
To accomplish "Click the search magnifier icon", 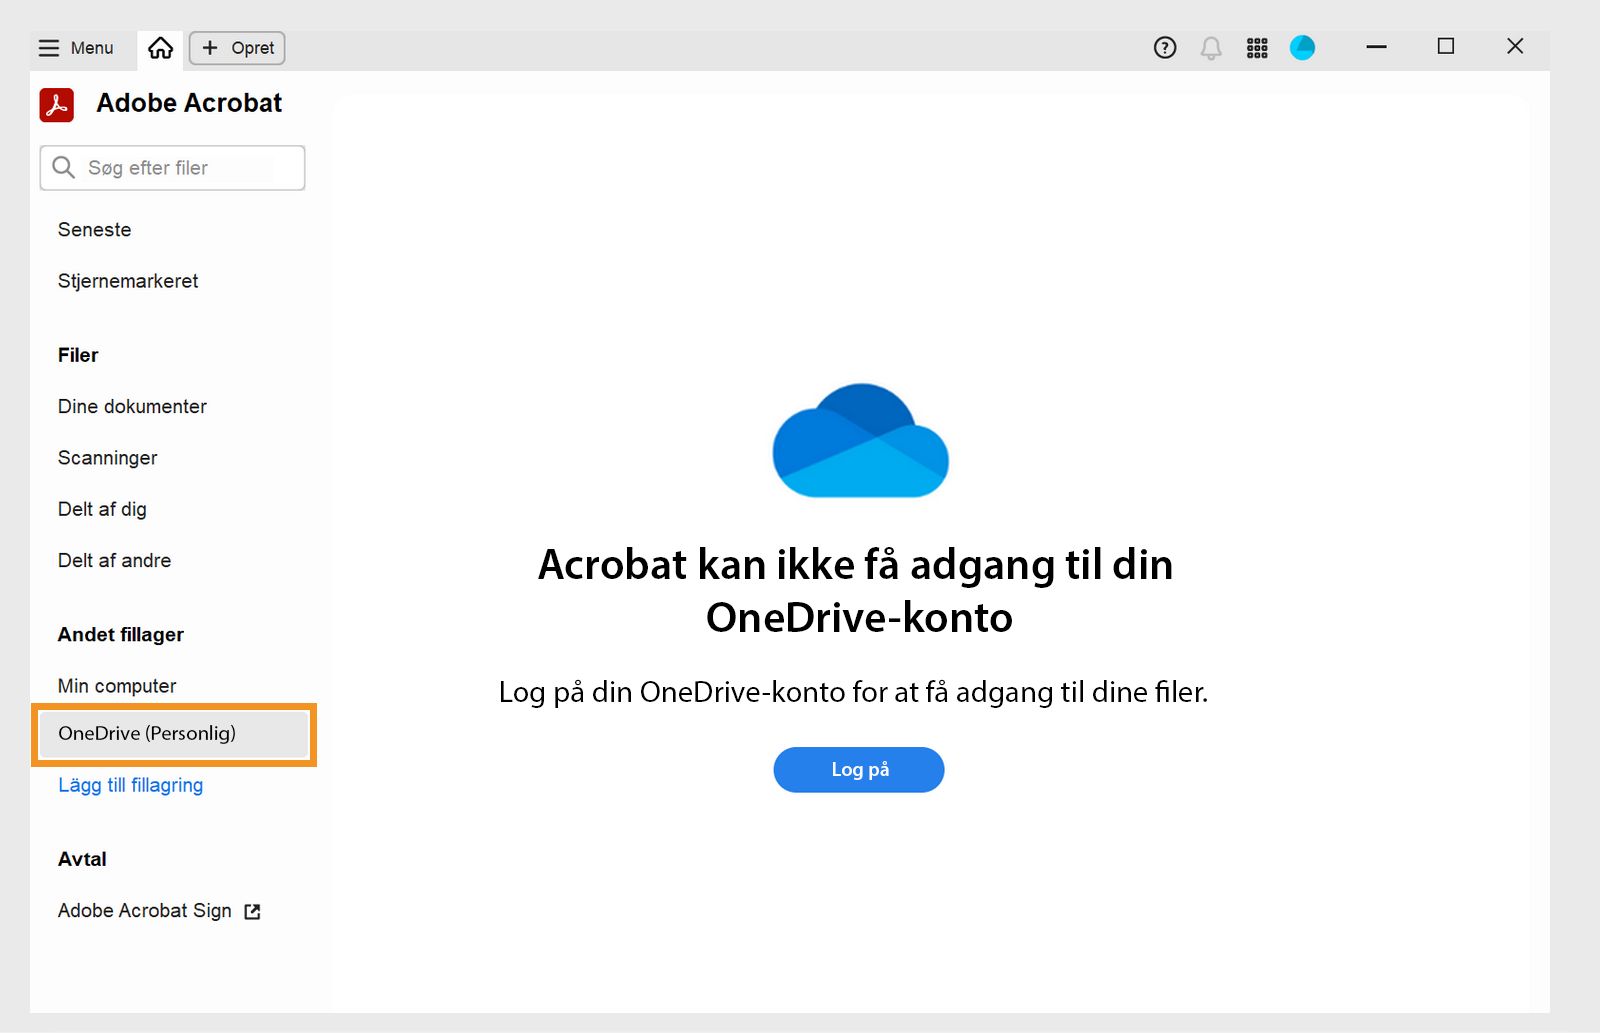I will 64,167.
